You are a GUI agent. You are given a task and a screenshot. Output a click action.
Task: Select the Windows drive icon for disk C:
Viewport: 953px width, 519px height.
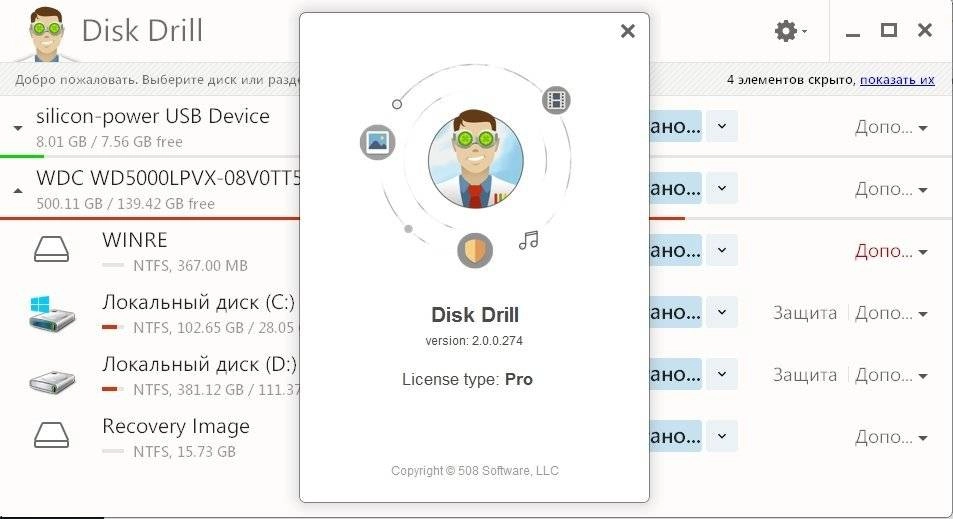pyautogui.click(x=52, y=312)
